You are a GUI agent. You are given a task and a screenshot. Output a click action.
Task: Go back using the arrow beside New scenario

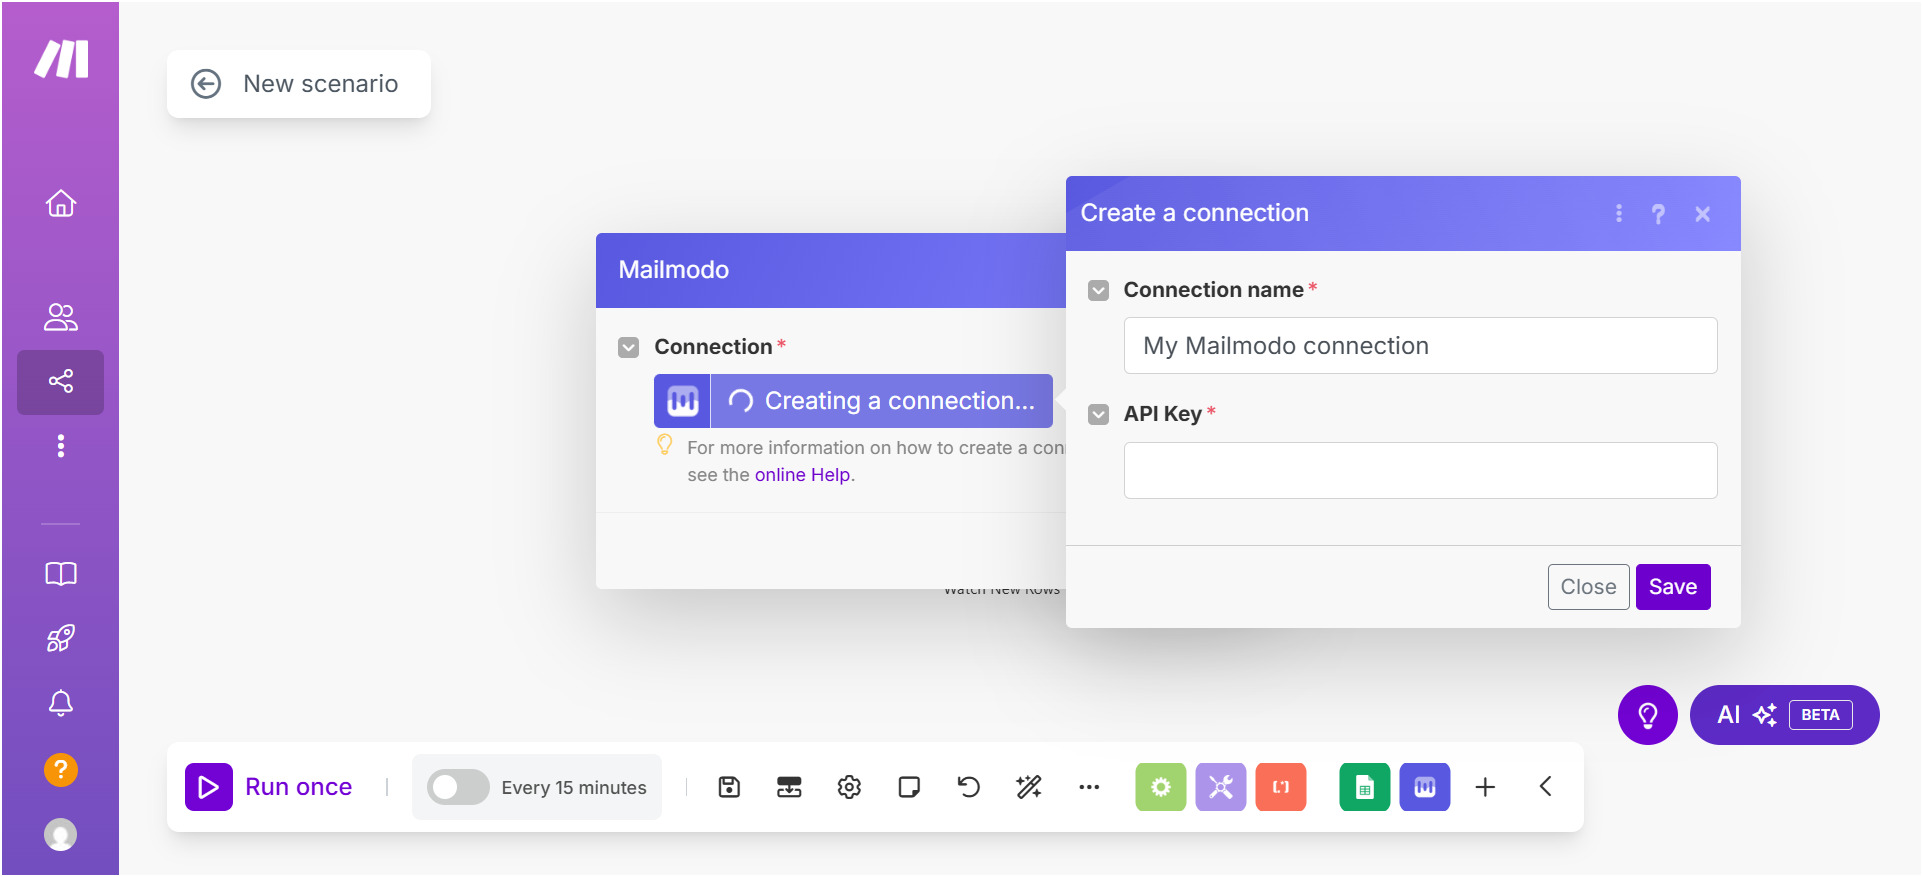(x=206, y=84)
